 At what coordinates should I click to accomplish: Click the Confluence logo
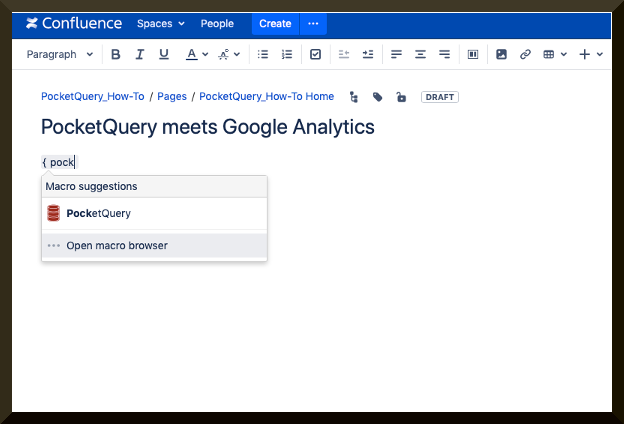(x=74, y=23)
